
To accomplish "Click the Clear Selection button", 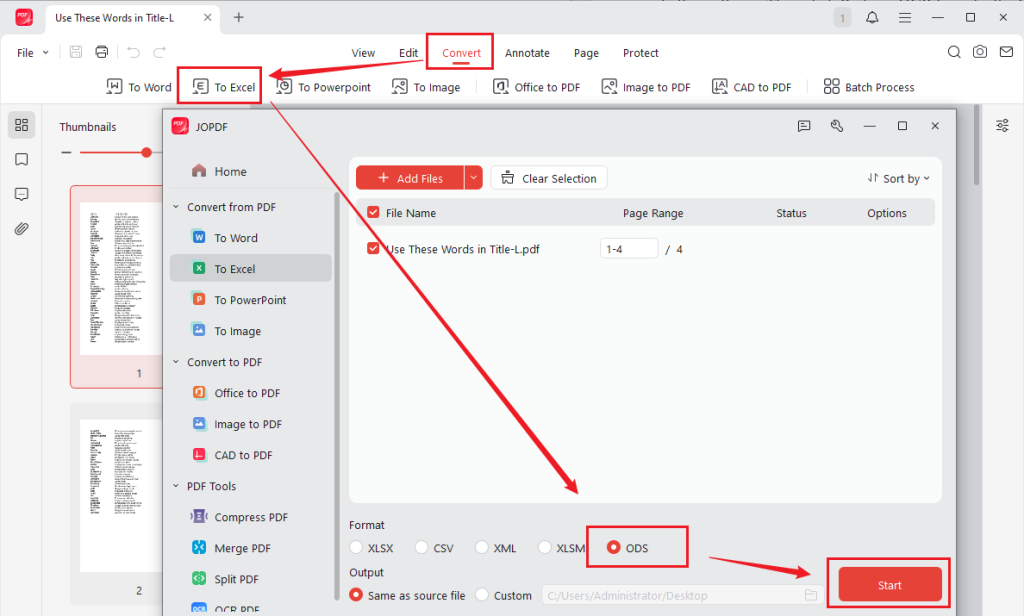I will click(549, 178).
